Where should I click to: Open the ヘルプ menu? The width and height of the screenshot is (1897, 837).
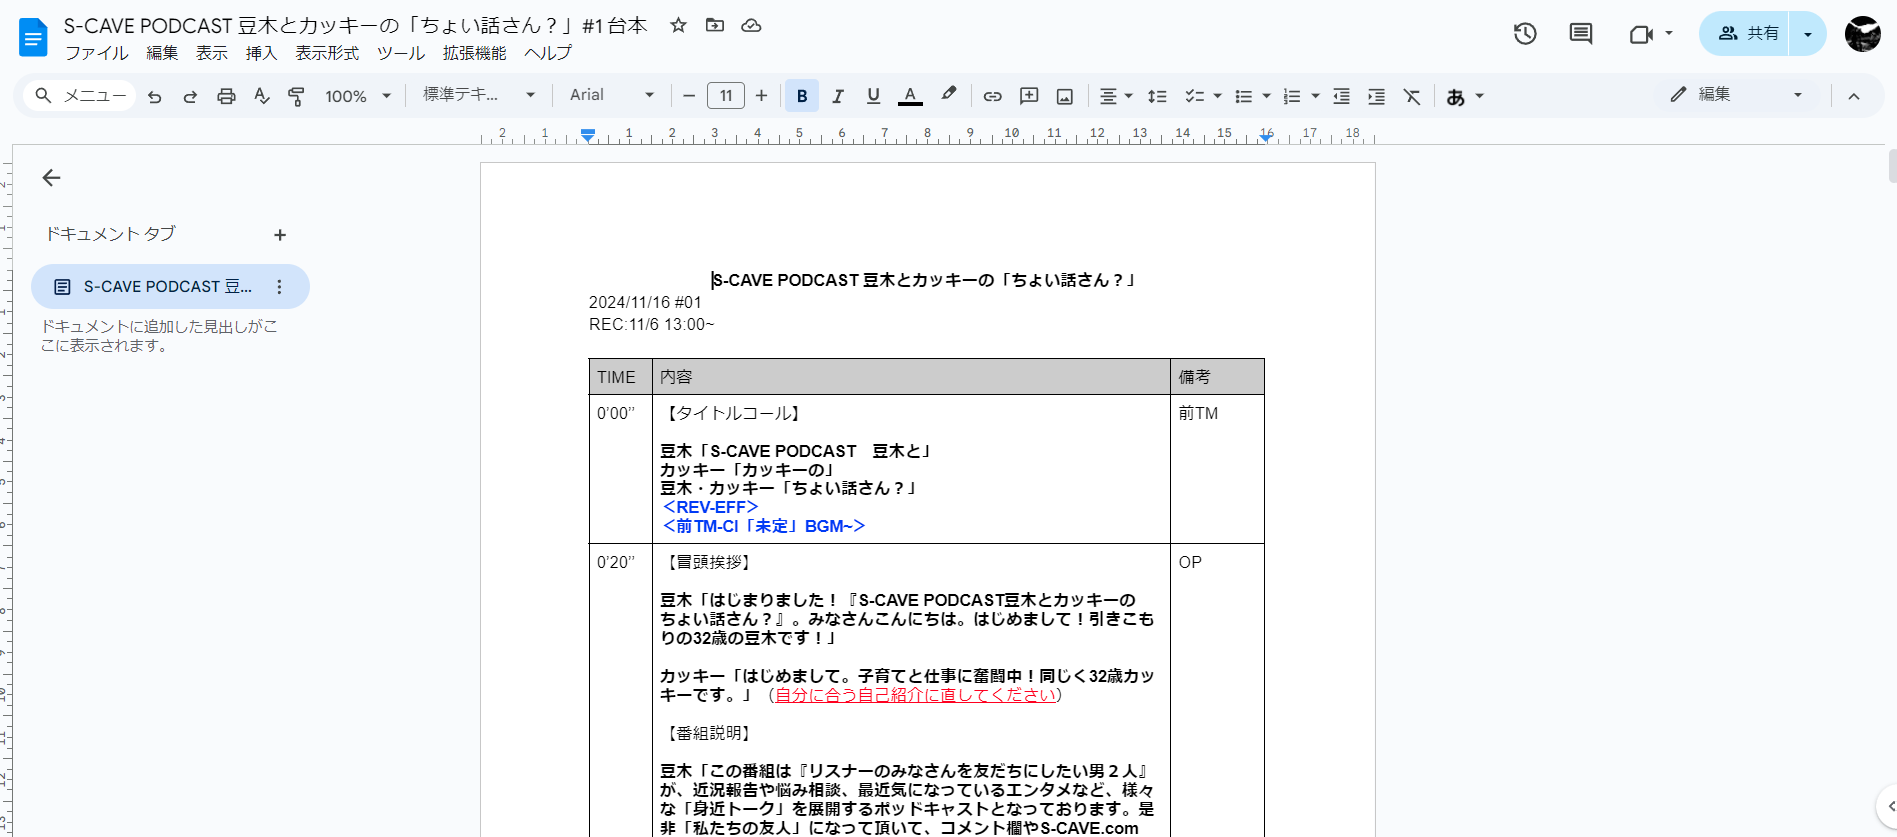pos(548,53)
